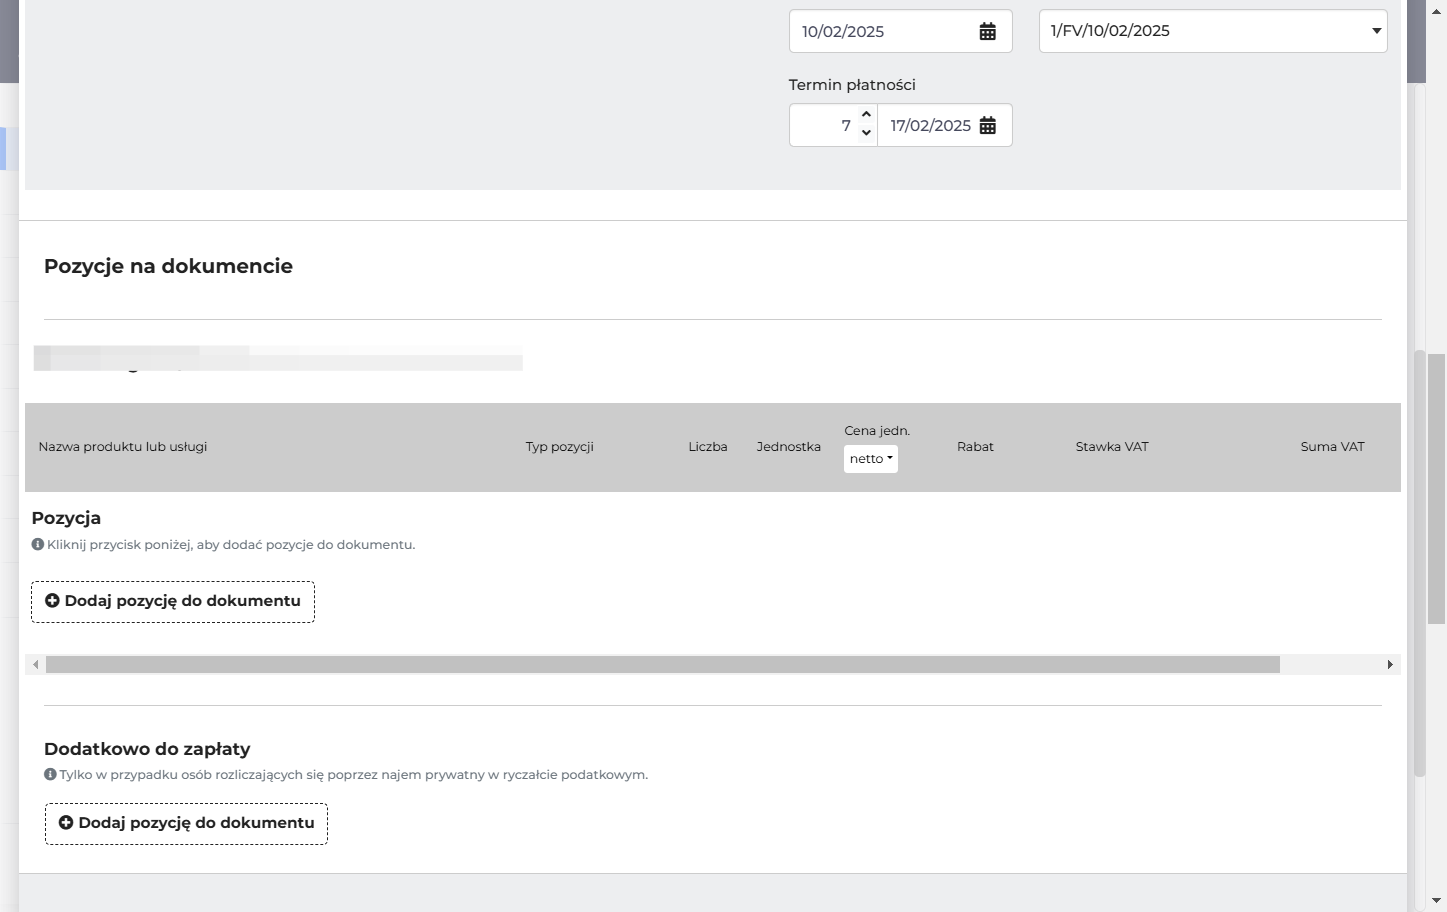Click the Suma VAT column header

point(1333,447)
